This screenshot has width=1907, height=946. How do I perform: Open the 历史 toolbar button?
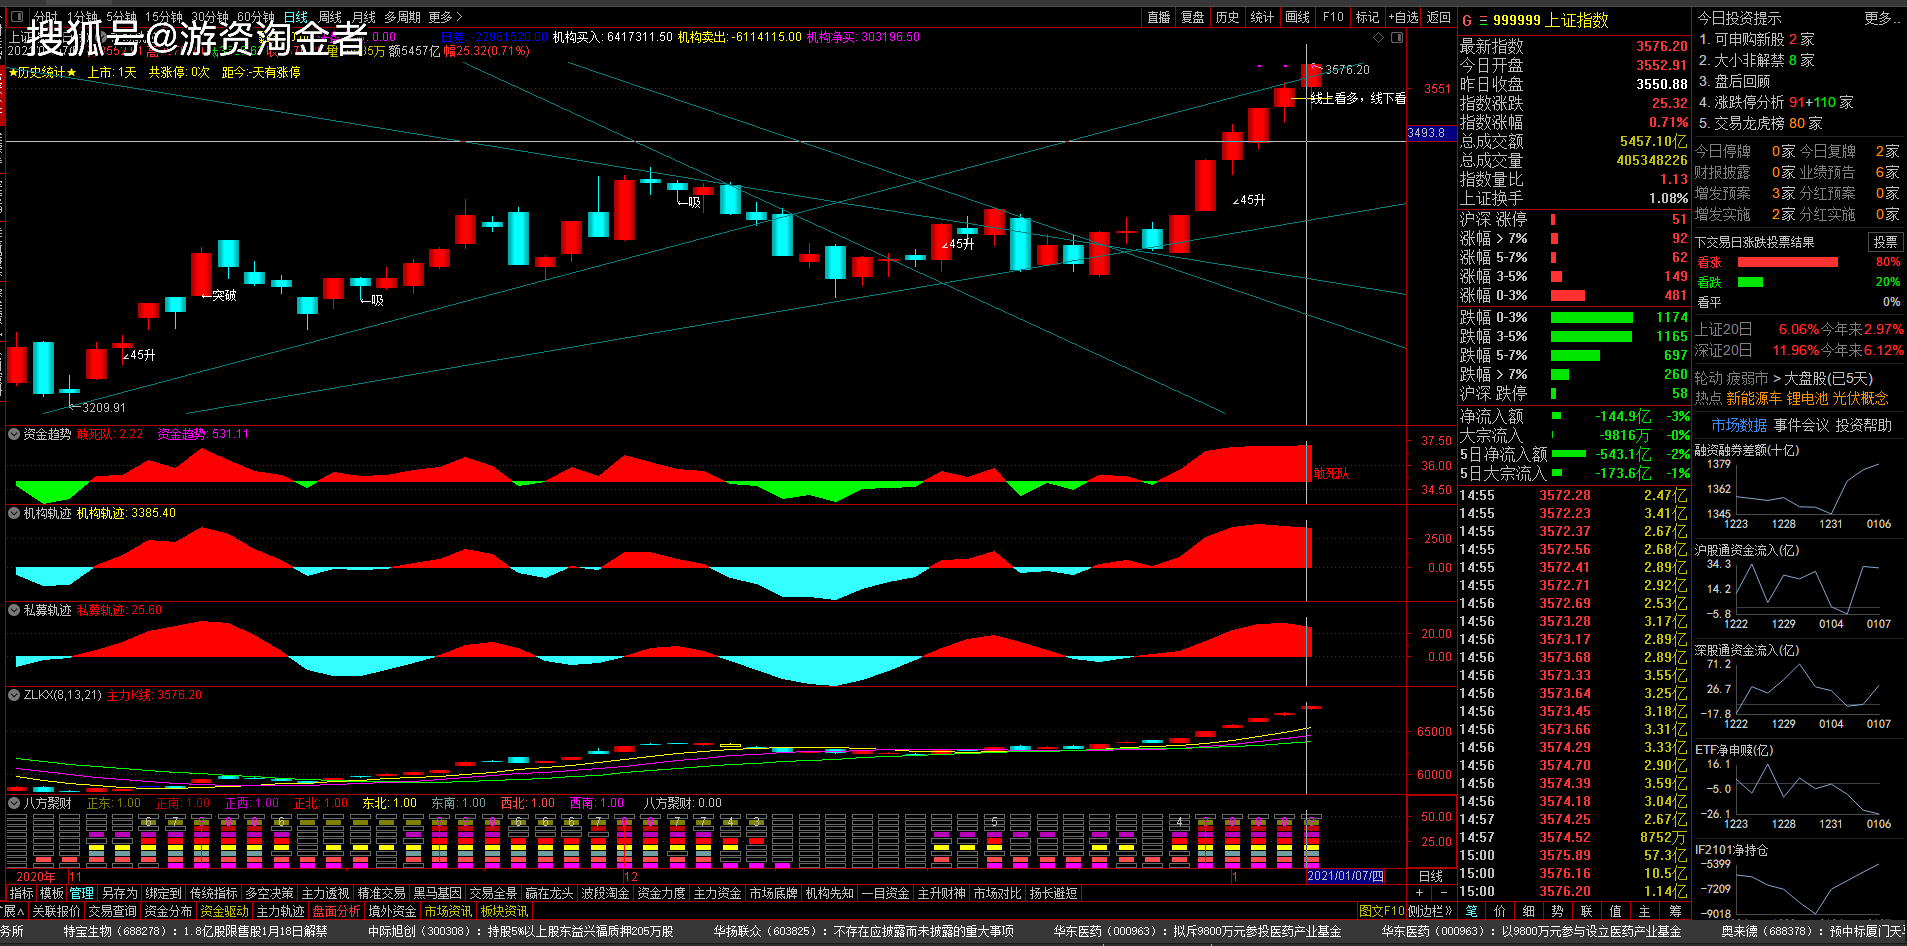pos(1227,17)
